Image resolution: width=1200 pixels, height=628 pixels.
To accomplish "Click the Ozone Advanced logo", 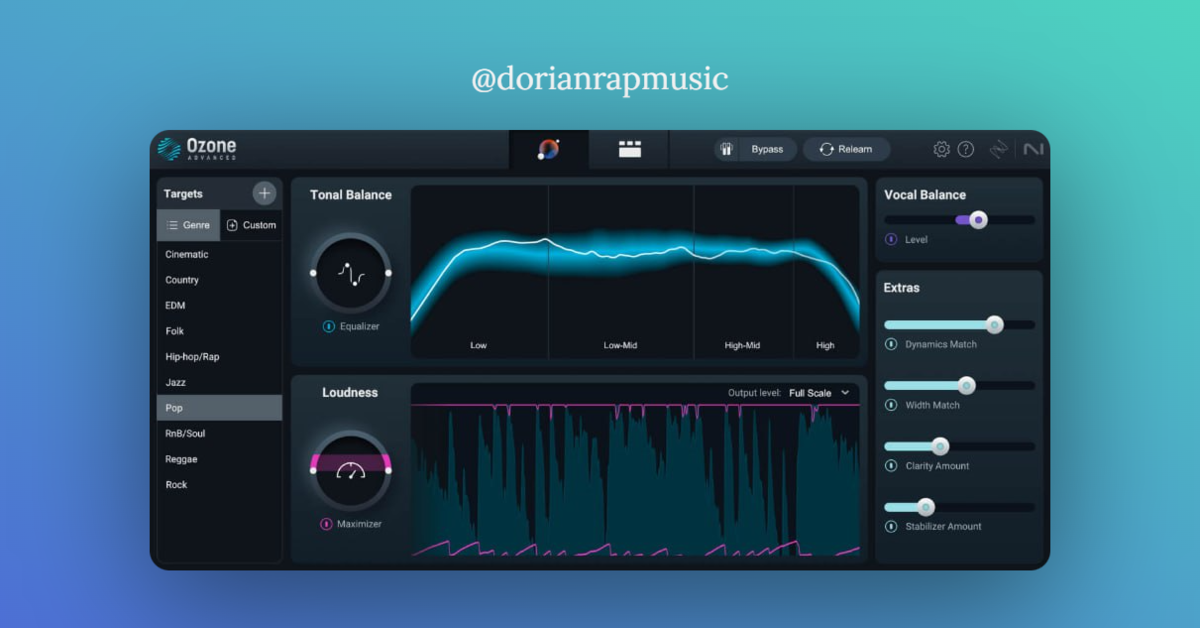I will pyautogui.click(x=197, y=149).
